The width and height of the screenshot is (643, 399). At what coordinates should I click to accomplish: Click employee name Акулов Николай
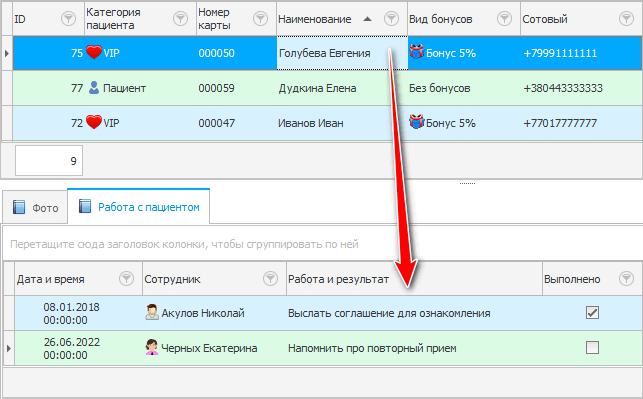click(203, 313)
